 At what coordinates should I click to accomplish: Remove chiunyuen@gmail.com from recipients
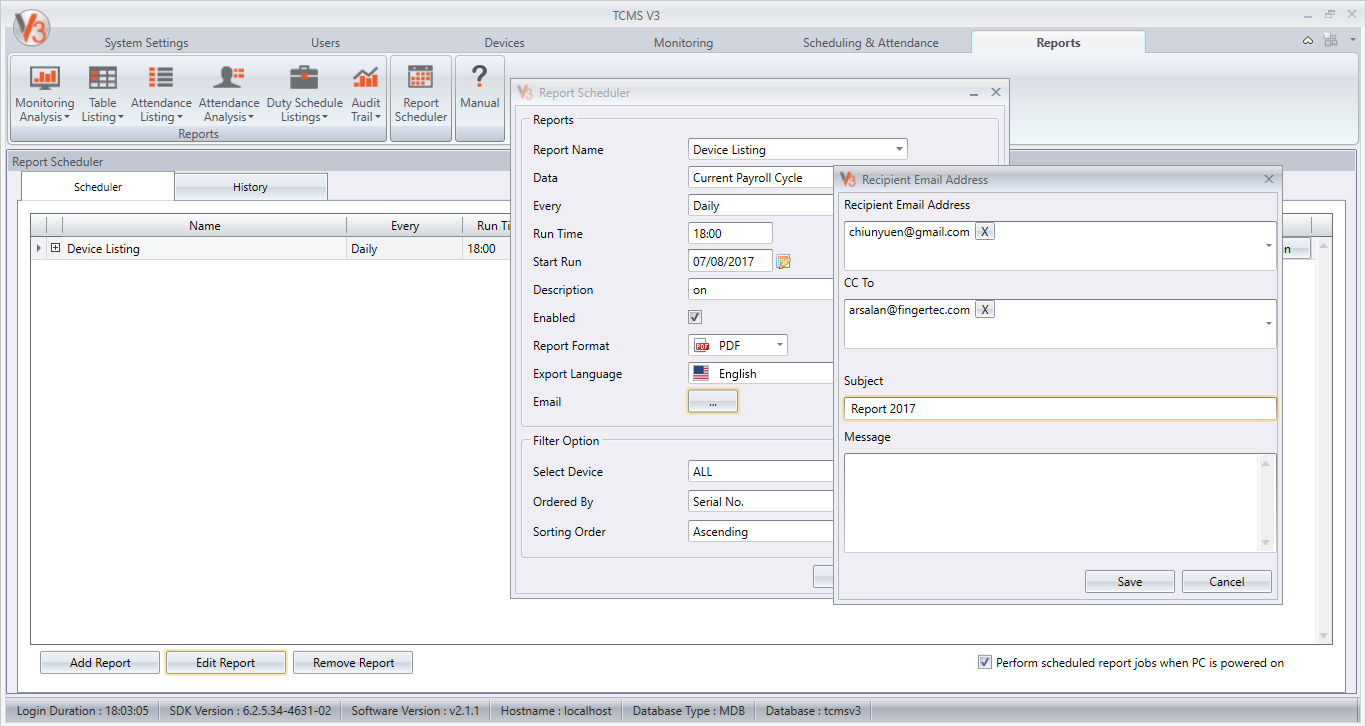[x=985, y=232]
